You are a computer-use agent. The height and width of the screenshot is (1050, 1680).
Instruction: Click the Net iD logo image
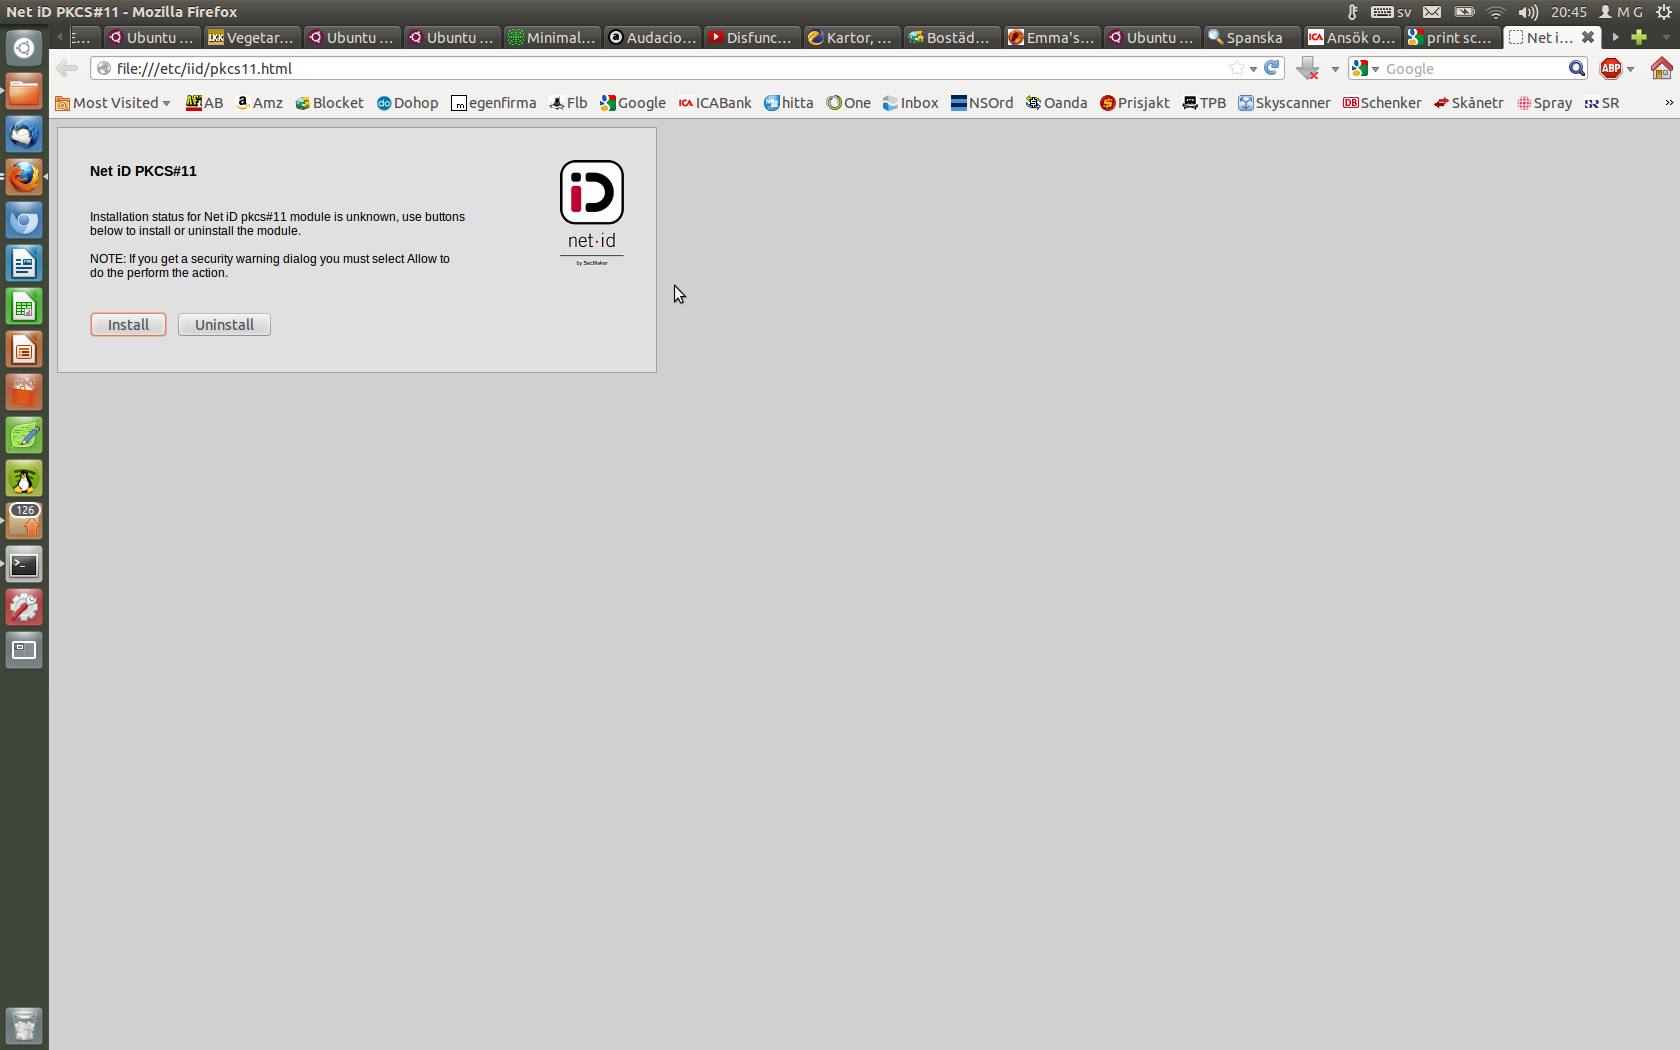point(592,213)
